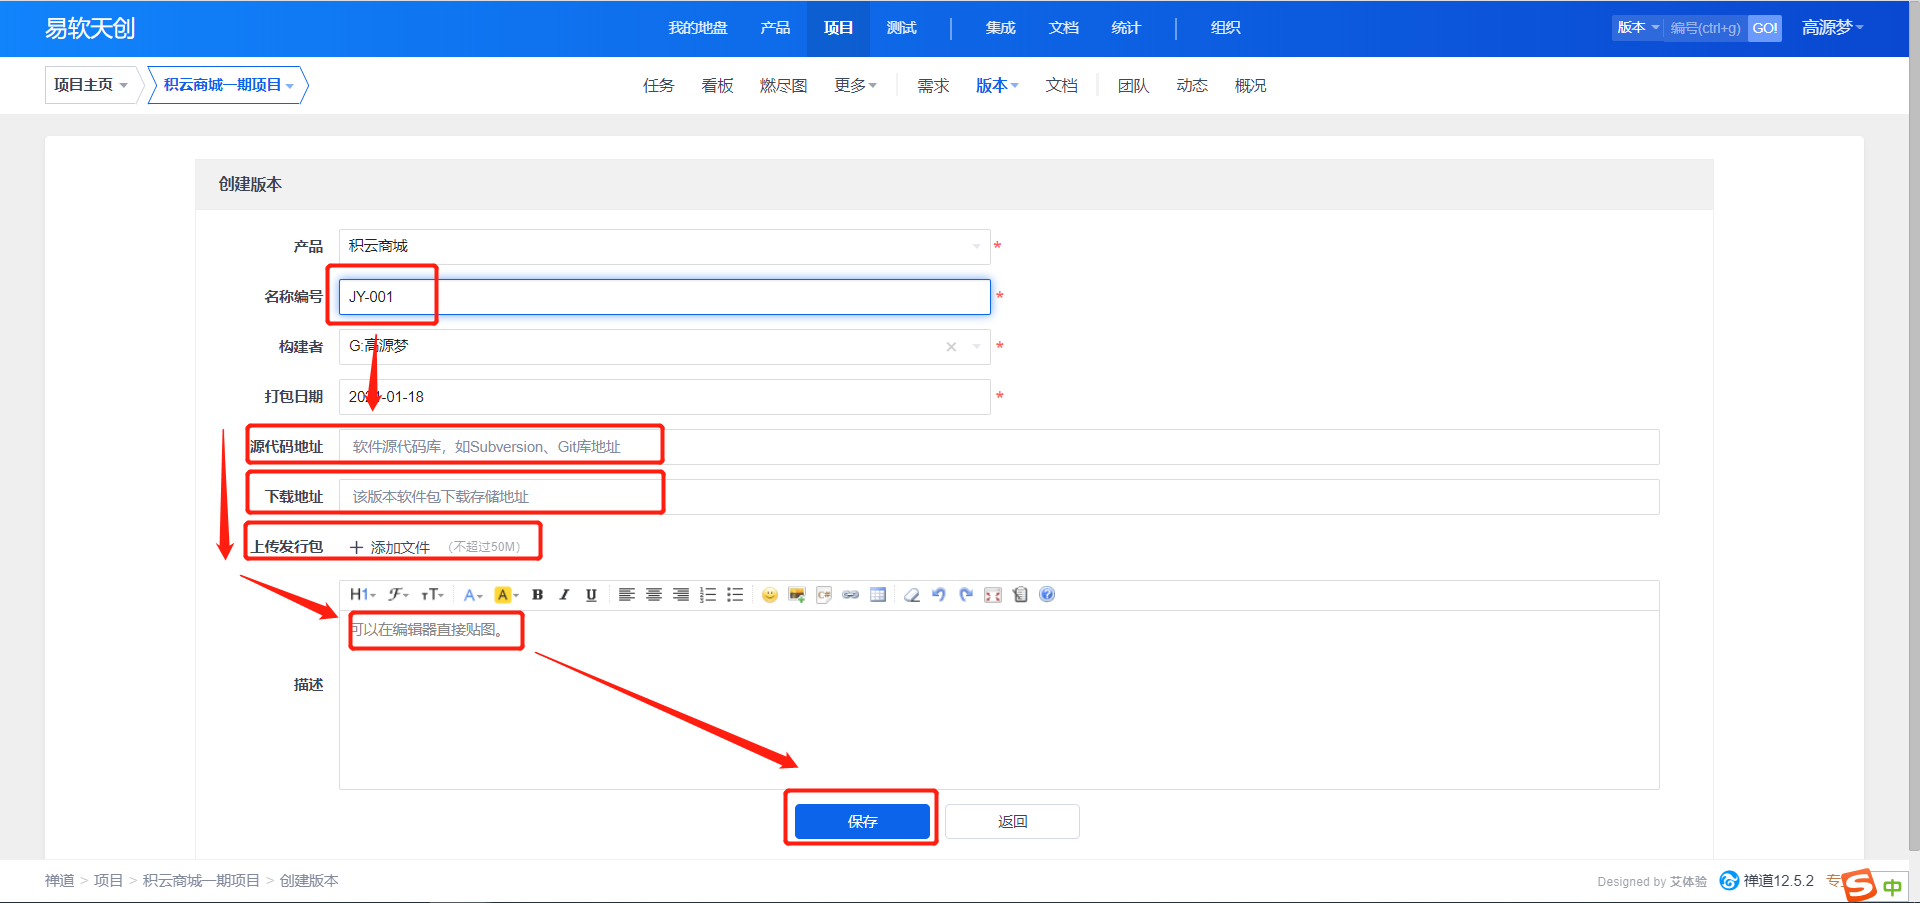Redo the last editor action

click(x=966, y=595)
